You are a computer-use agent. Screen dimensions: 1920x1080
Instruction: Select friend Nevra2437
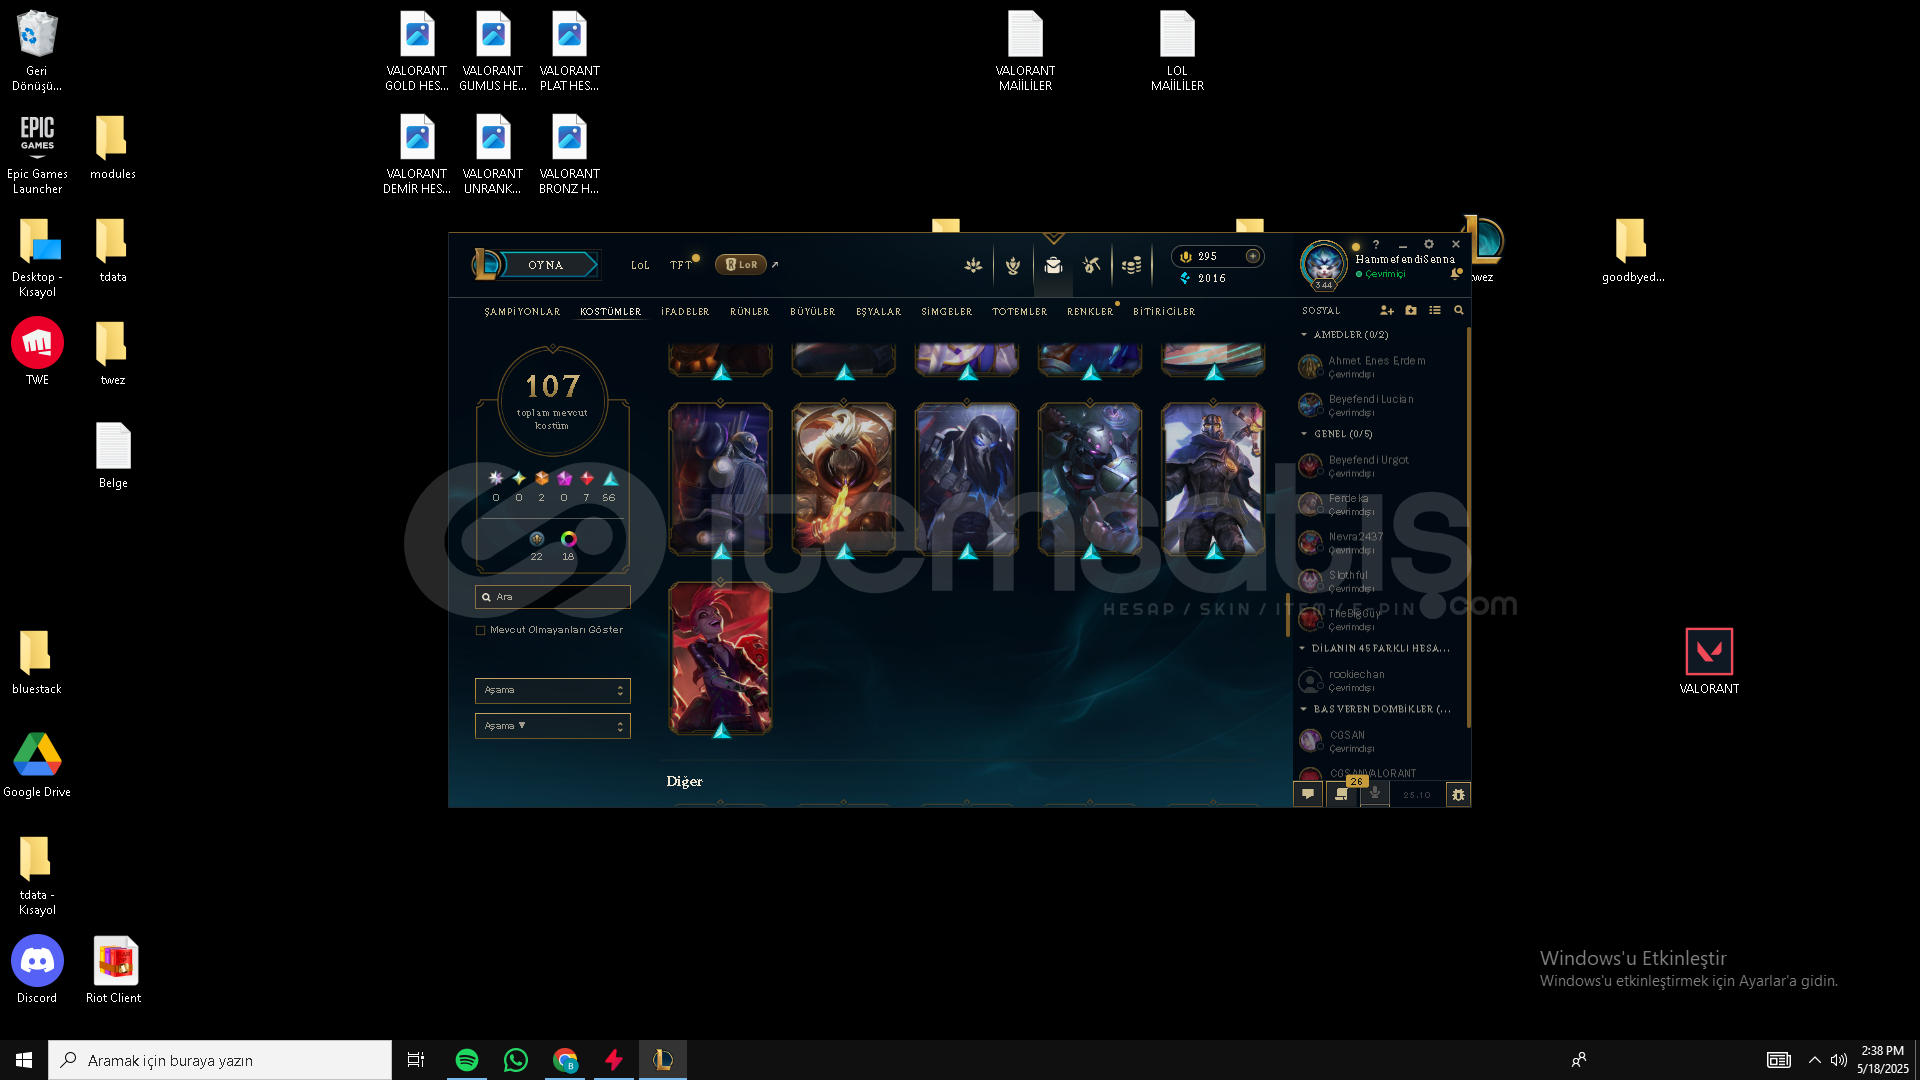[1379, 543]
